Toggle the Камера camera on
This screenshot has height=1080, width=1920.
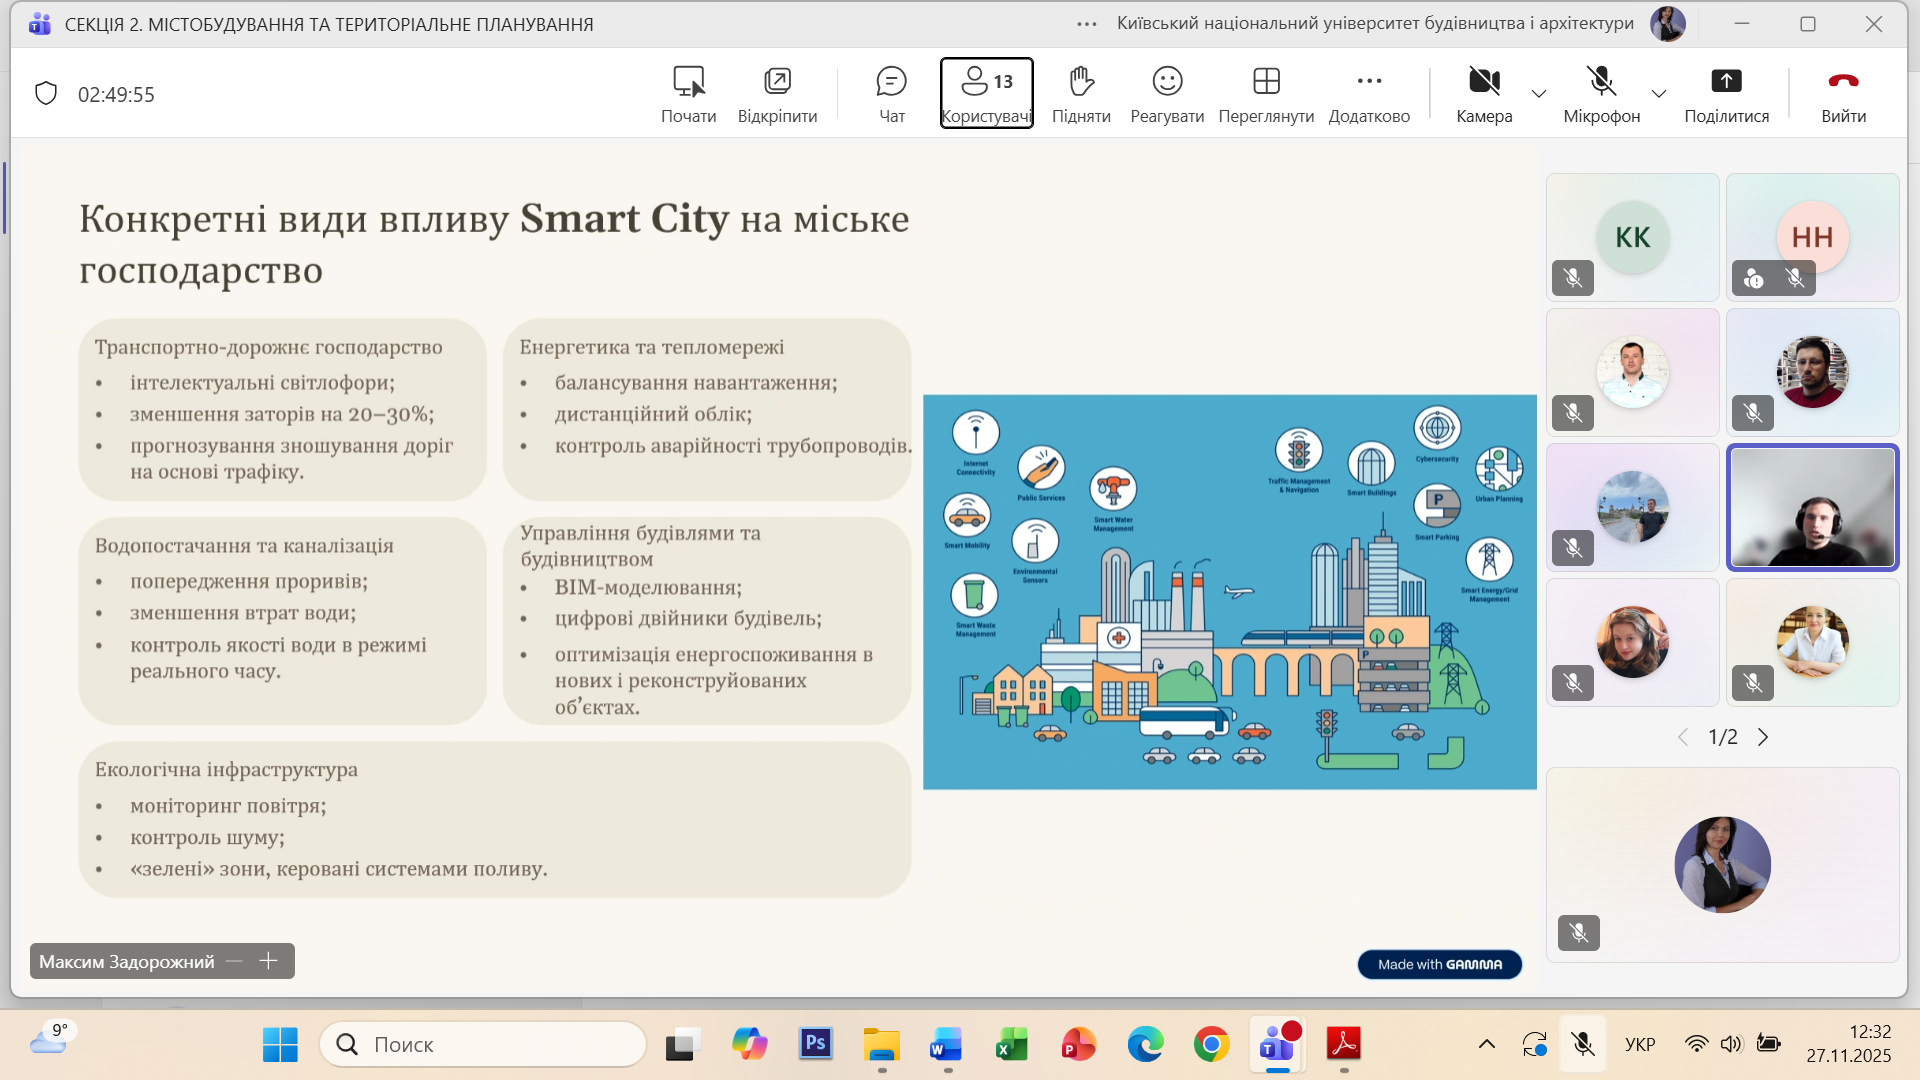click(x=1484, y=82)
